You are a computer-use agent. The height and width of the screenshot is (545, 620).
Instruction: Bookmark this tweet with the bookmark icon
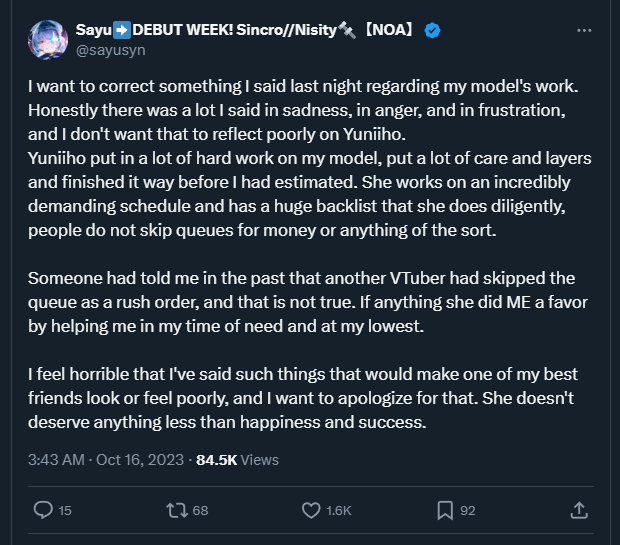point(444,510)
